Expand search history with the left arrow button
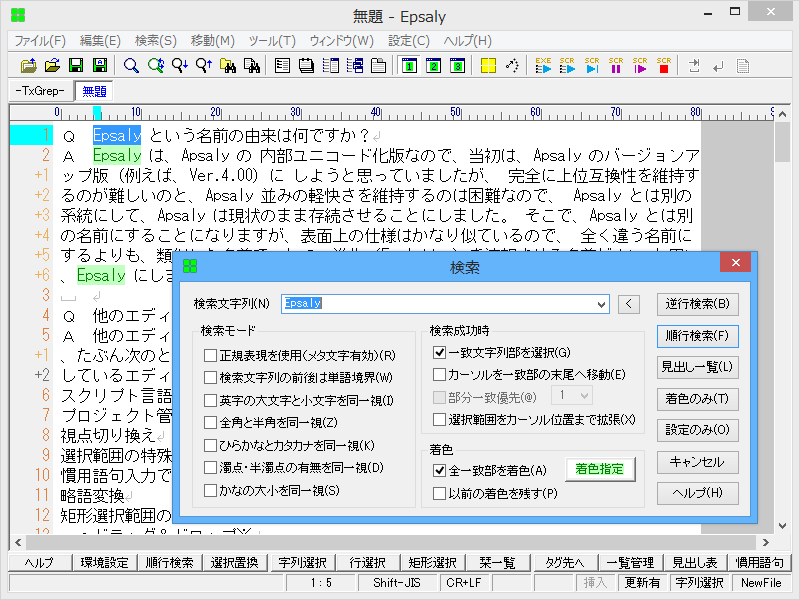The width and height of the screenshot is (800, 600). pos(629,304)
